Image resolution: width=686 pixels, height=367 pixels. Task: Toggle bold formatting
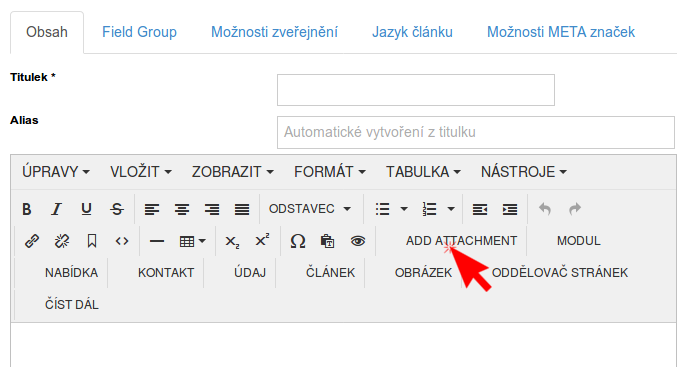point(27,209)
